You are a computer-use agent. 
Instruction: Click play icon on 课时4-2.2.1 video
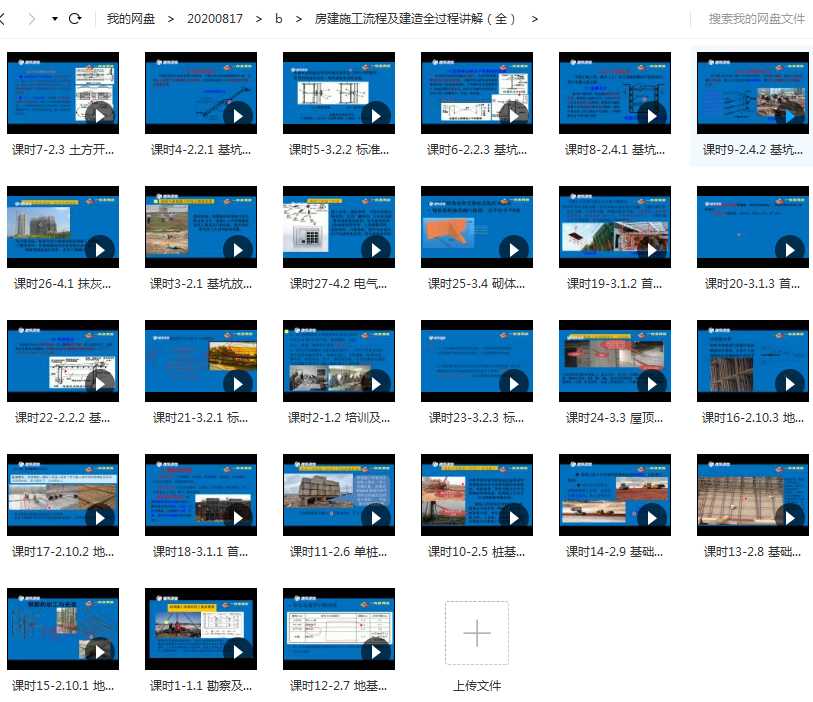[237, 115]
